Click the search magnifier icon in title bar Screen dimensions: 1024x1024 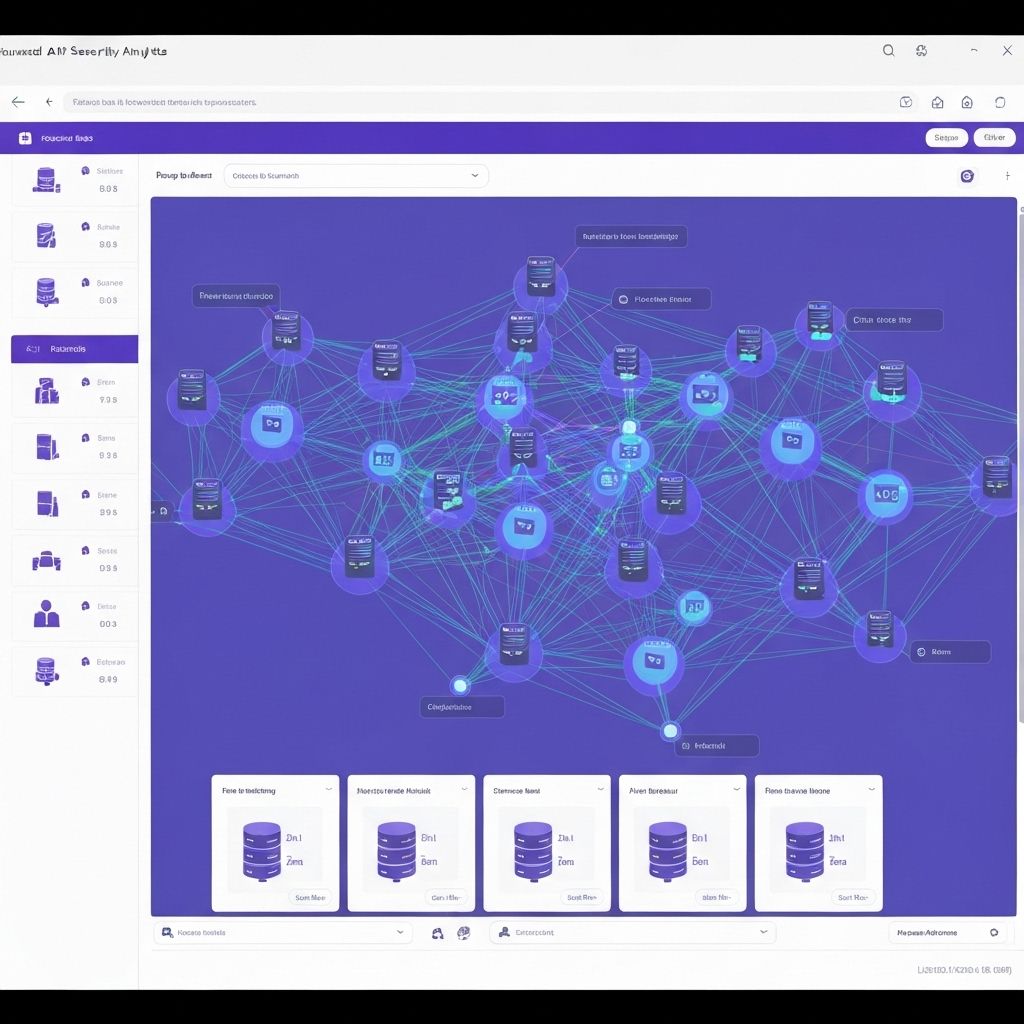(888, 51)
